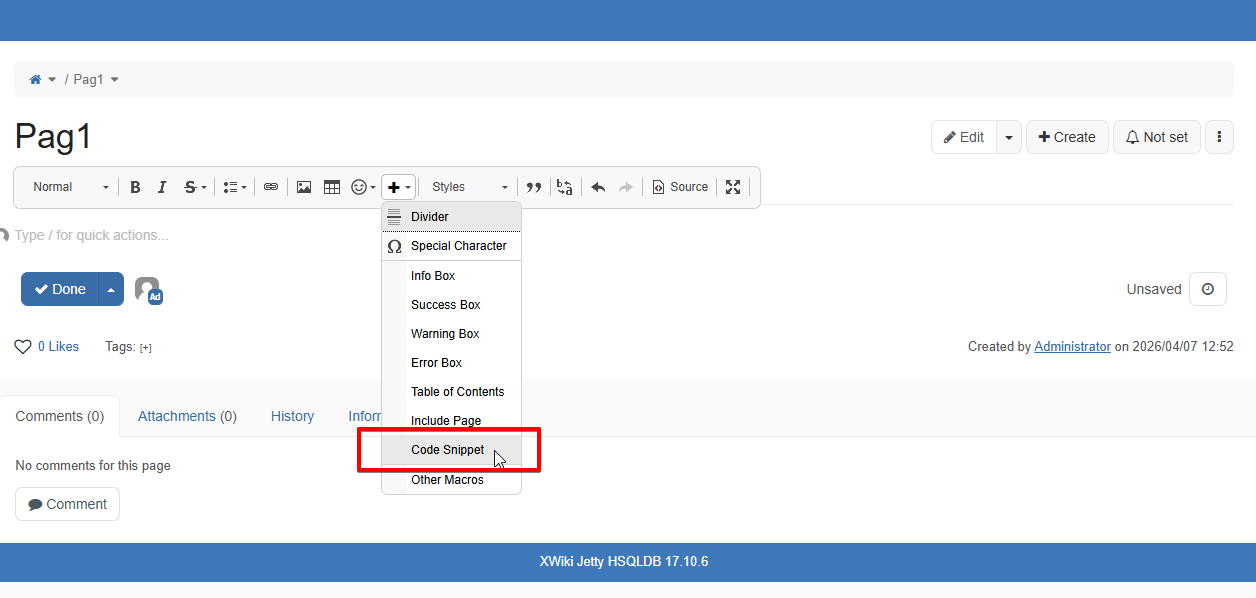Open the Normal paragraph format dropdown
Viewport: 1256px width, 598px height.
tap(70, 187)
